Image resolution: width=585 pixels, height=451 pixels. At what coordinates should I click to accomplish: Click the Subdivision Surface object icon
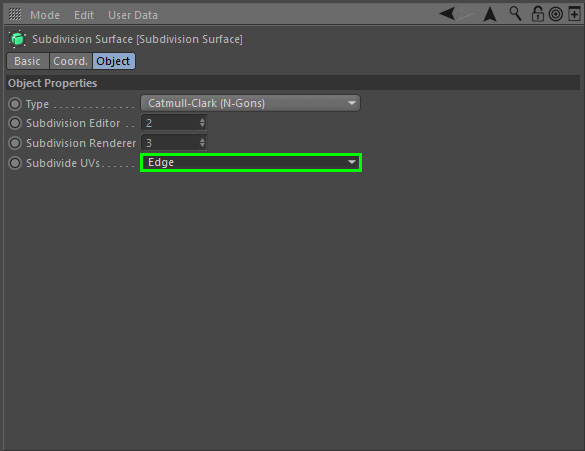(x=17, y=39)
